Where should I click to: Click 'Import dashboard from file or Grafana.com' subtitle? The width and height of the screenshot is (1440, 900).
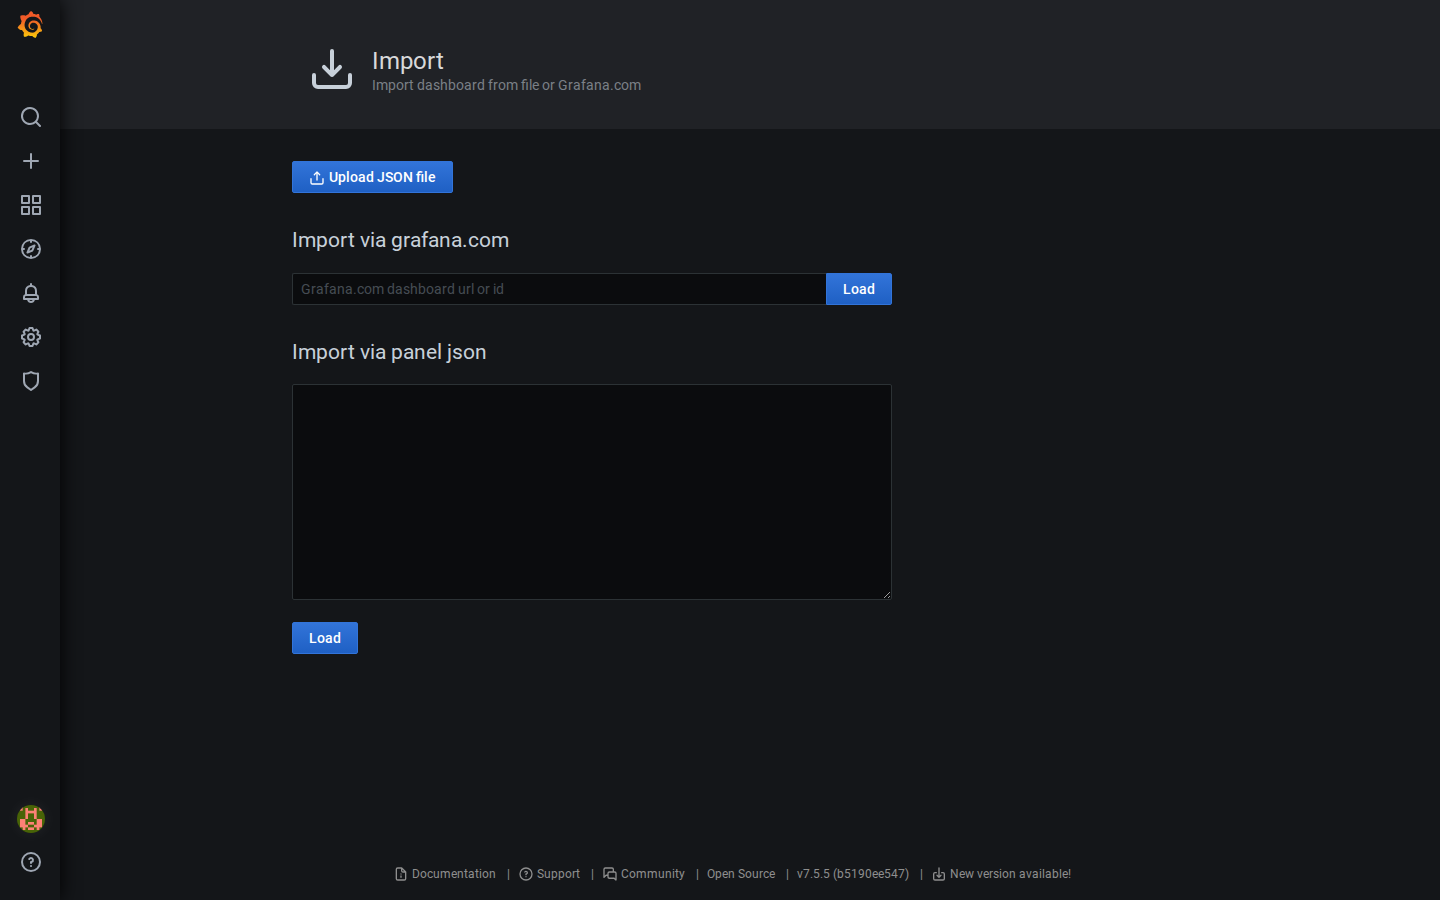[x=506, y=85]
